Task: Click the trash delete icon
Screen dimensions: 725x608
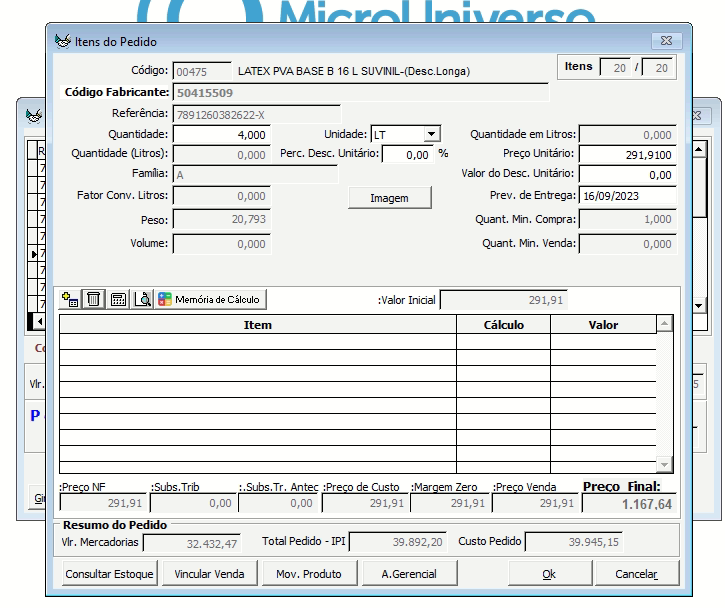Action: coord(93,300)
